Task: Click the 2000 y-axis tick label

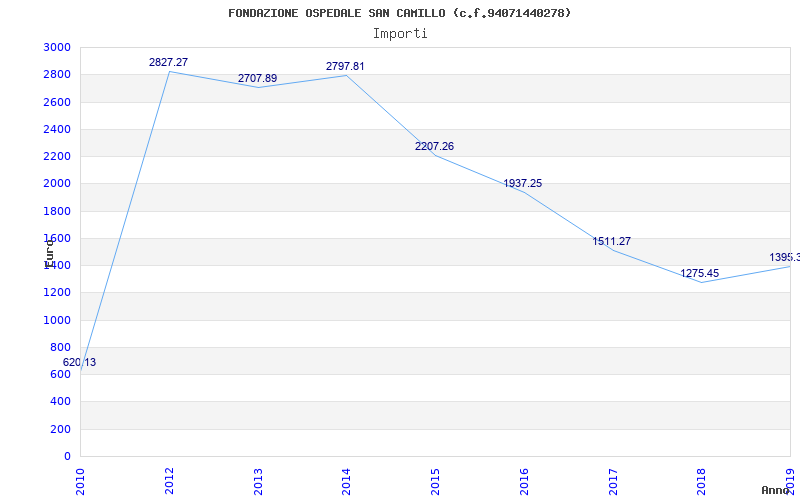Action: tap(57, 184)
